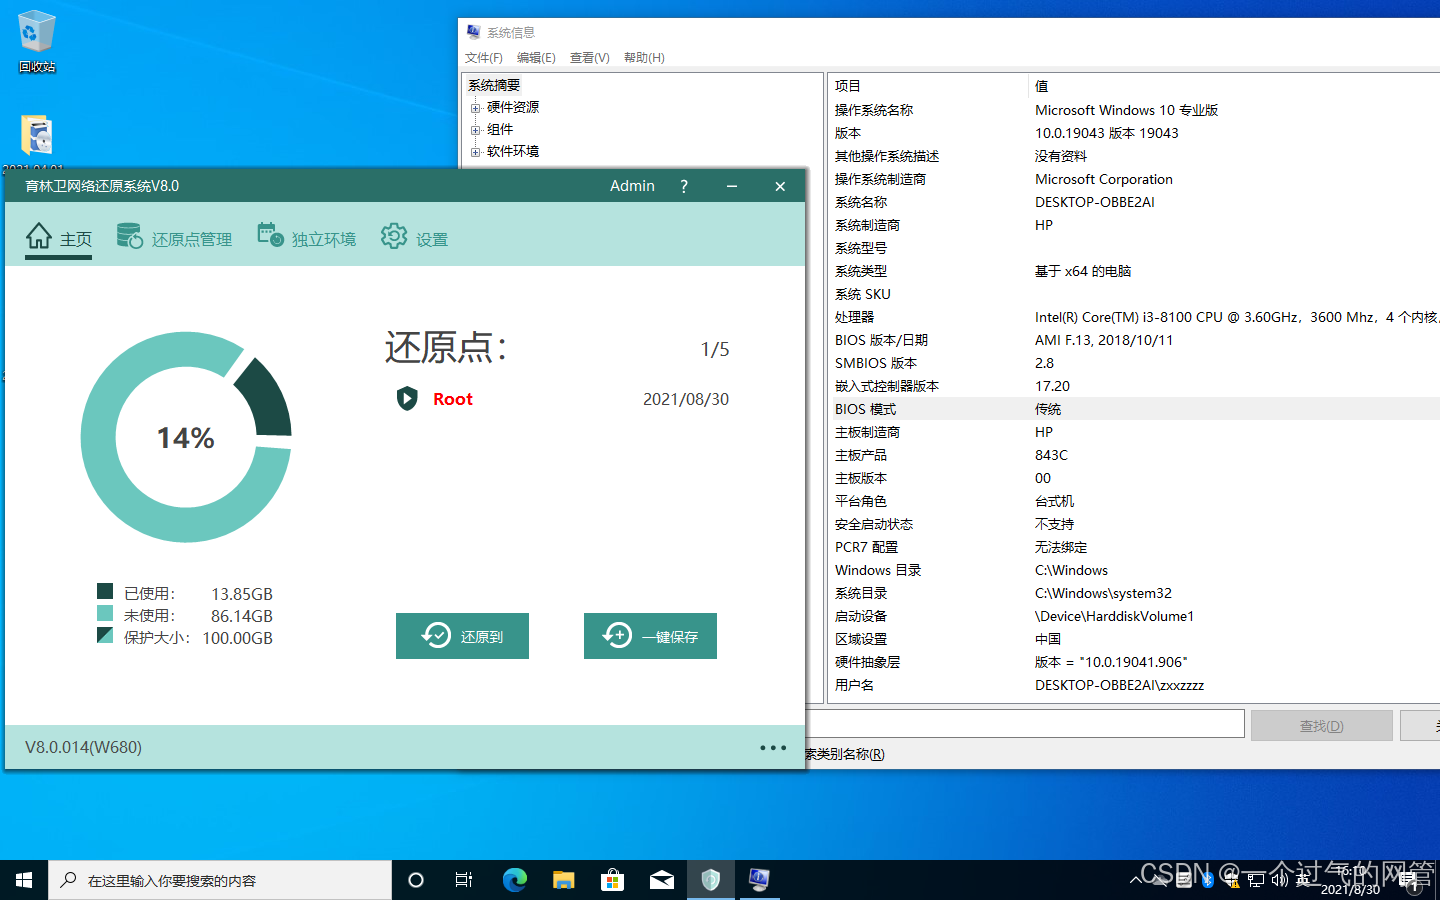Open File Explorer from taskbar

coord(564,880)
